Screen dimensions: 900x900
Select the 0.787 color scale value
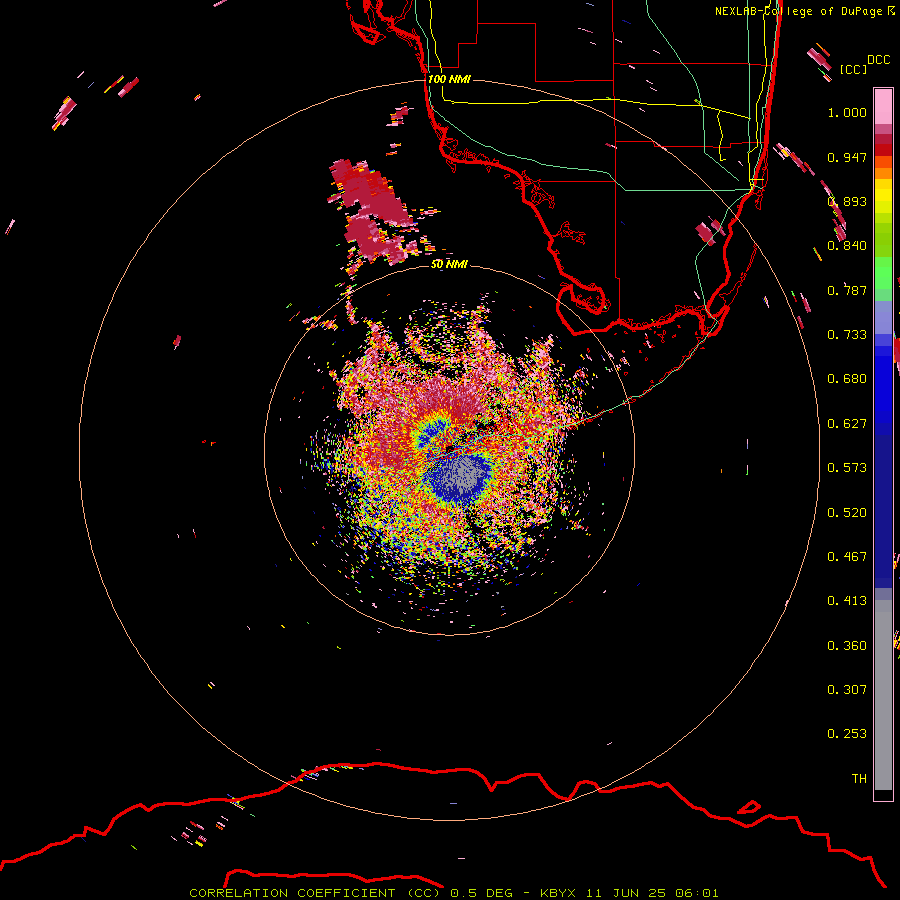click(847, 290)
